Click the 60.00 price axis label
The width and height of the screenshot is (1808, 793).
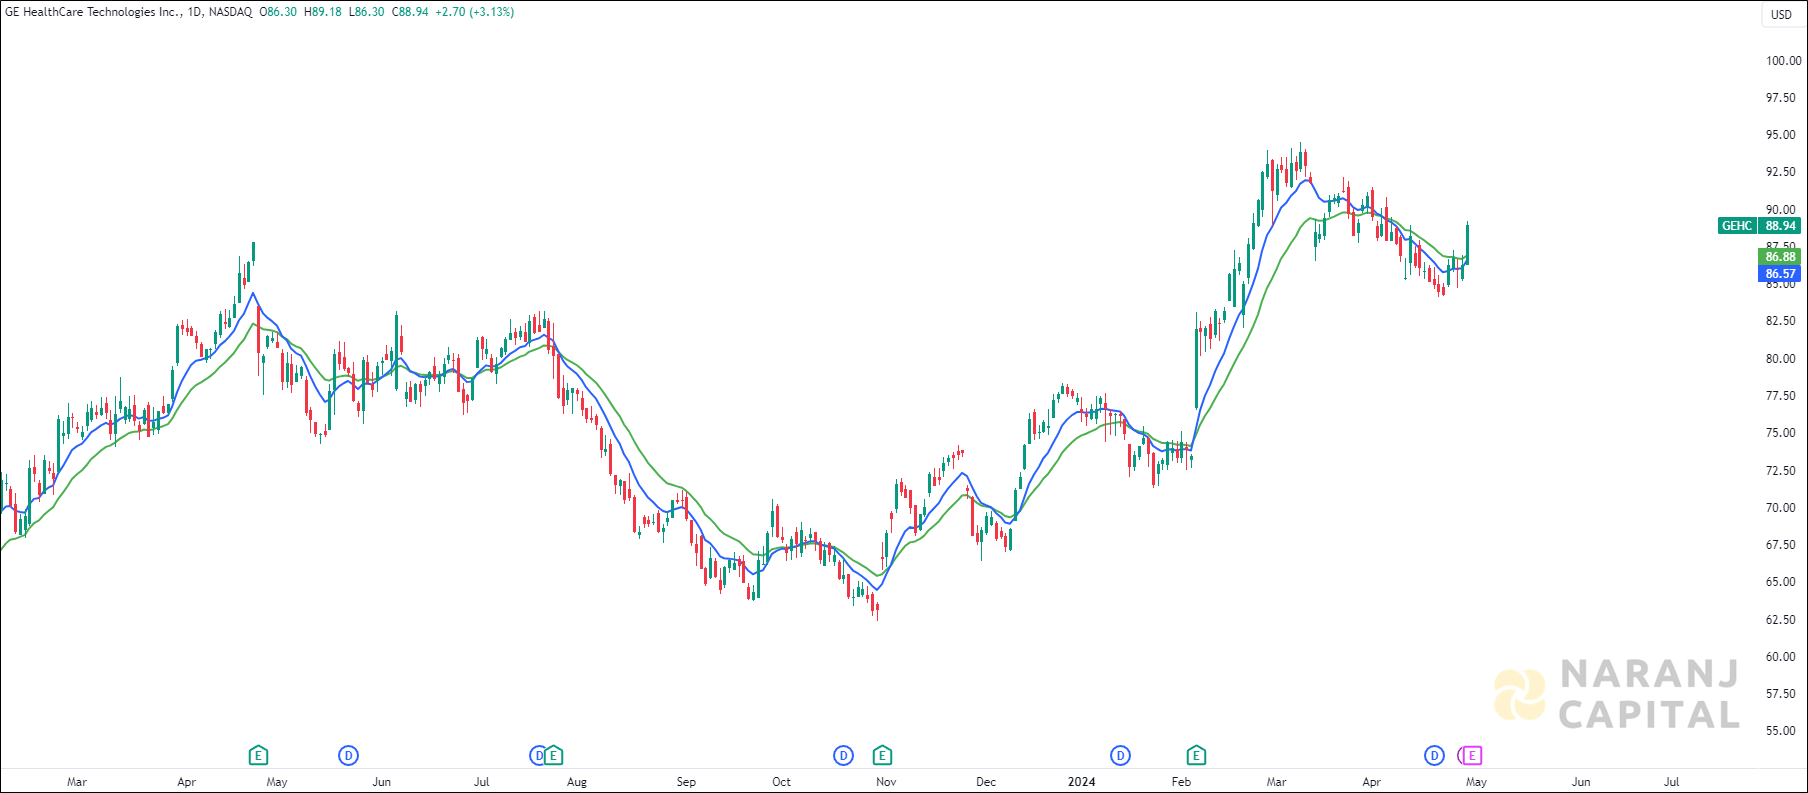tap(1780, 657)
